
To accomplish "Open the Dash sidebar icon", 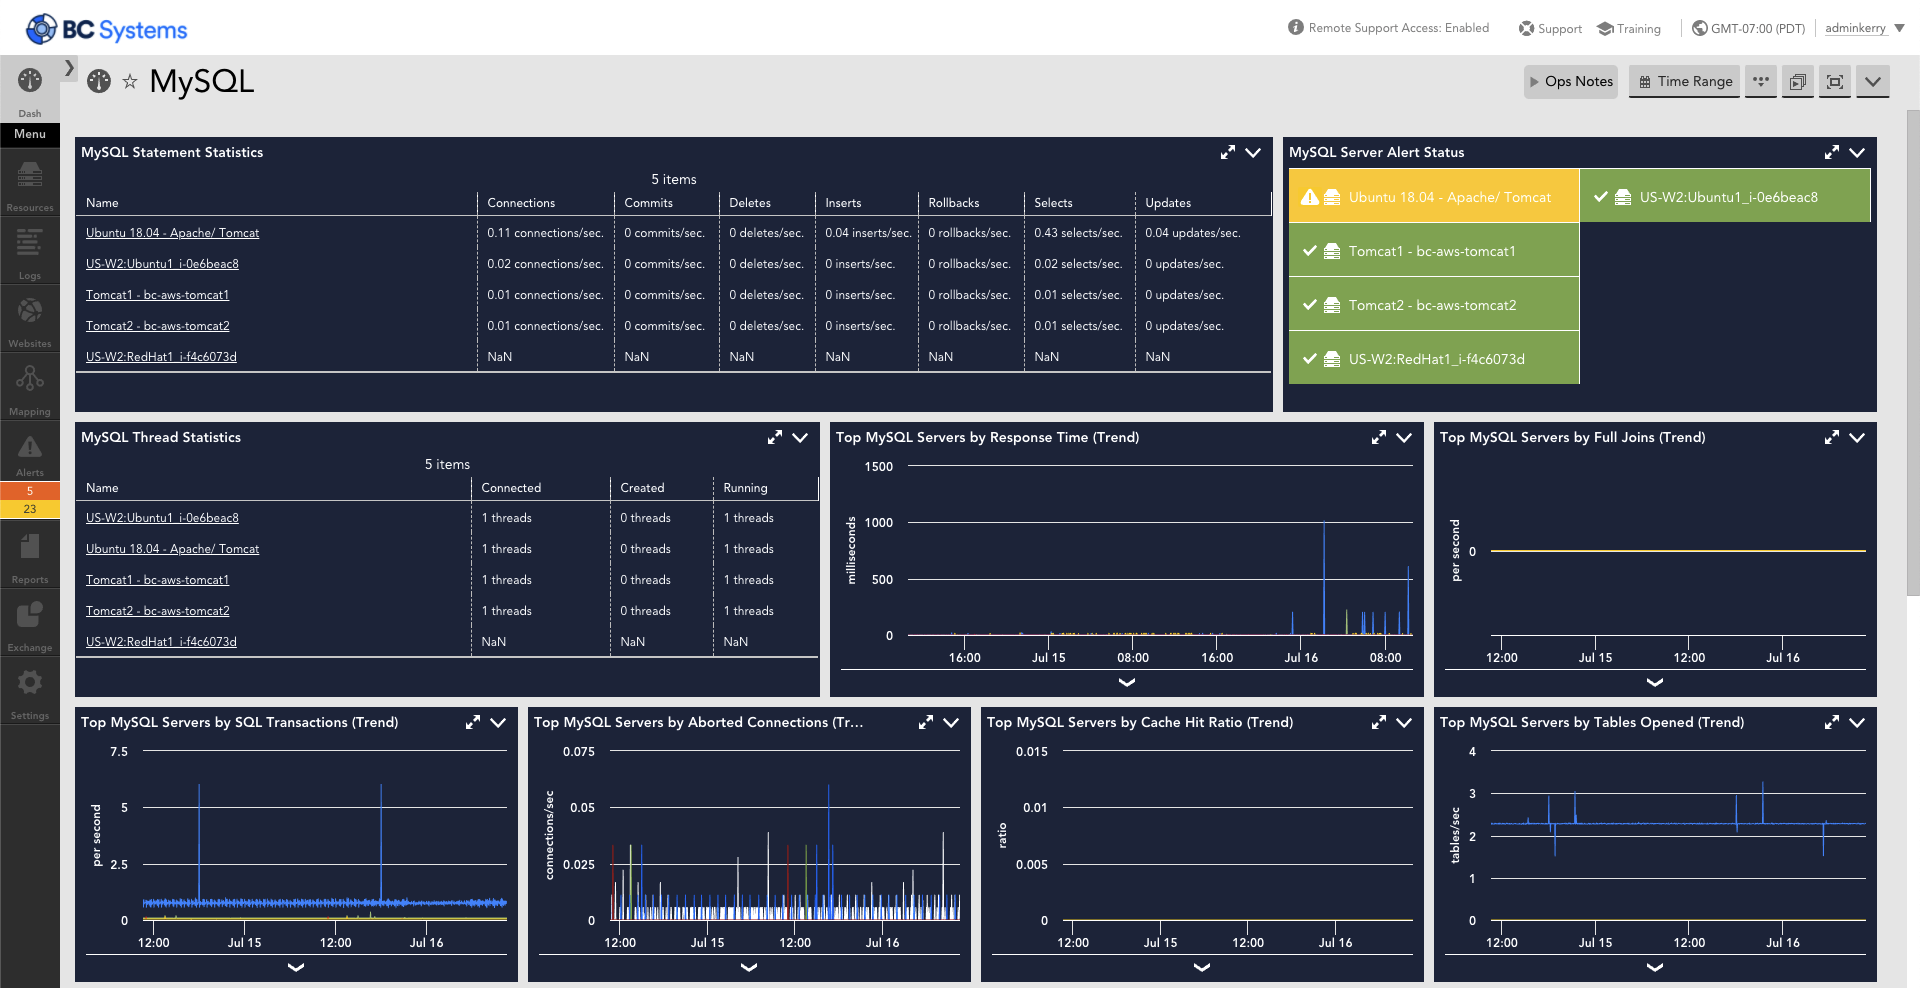I will (30, 89).
